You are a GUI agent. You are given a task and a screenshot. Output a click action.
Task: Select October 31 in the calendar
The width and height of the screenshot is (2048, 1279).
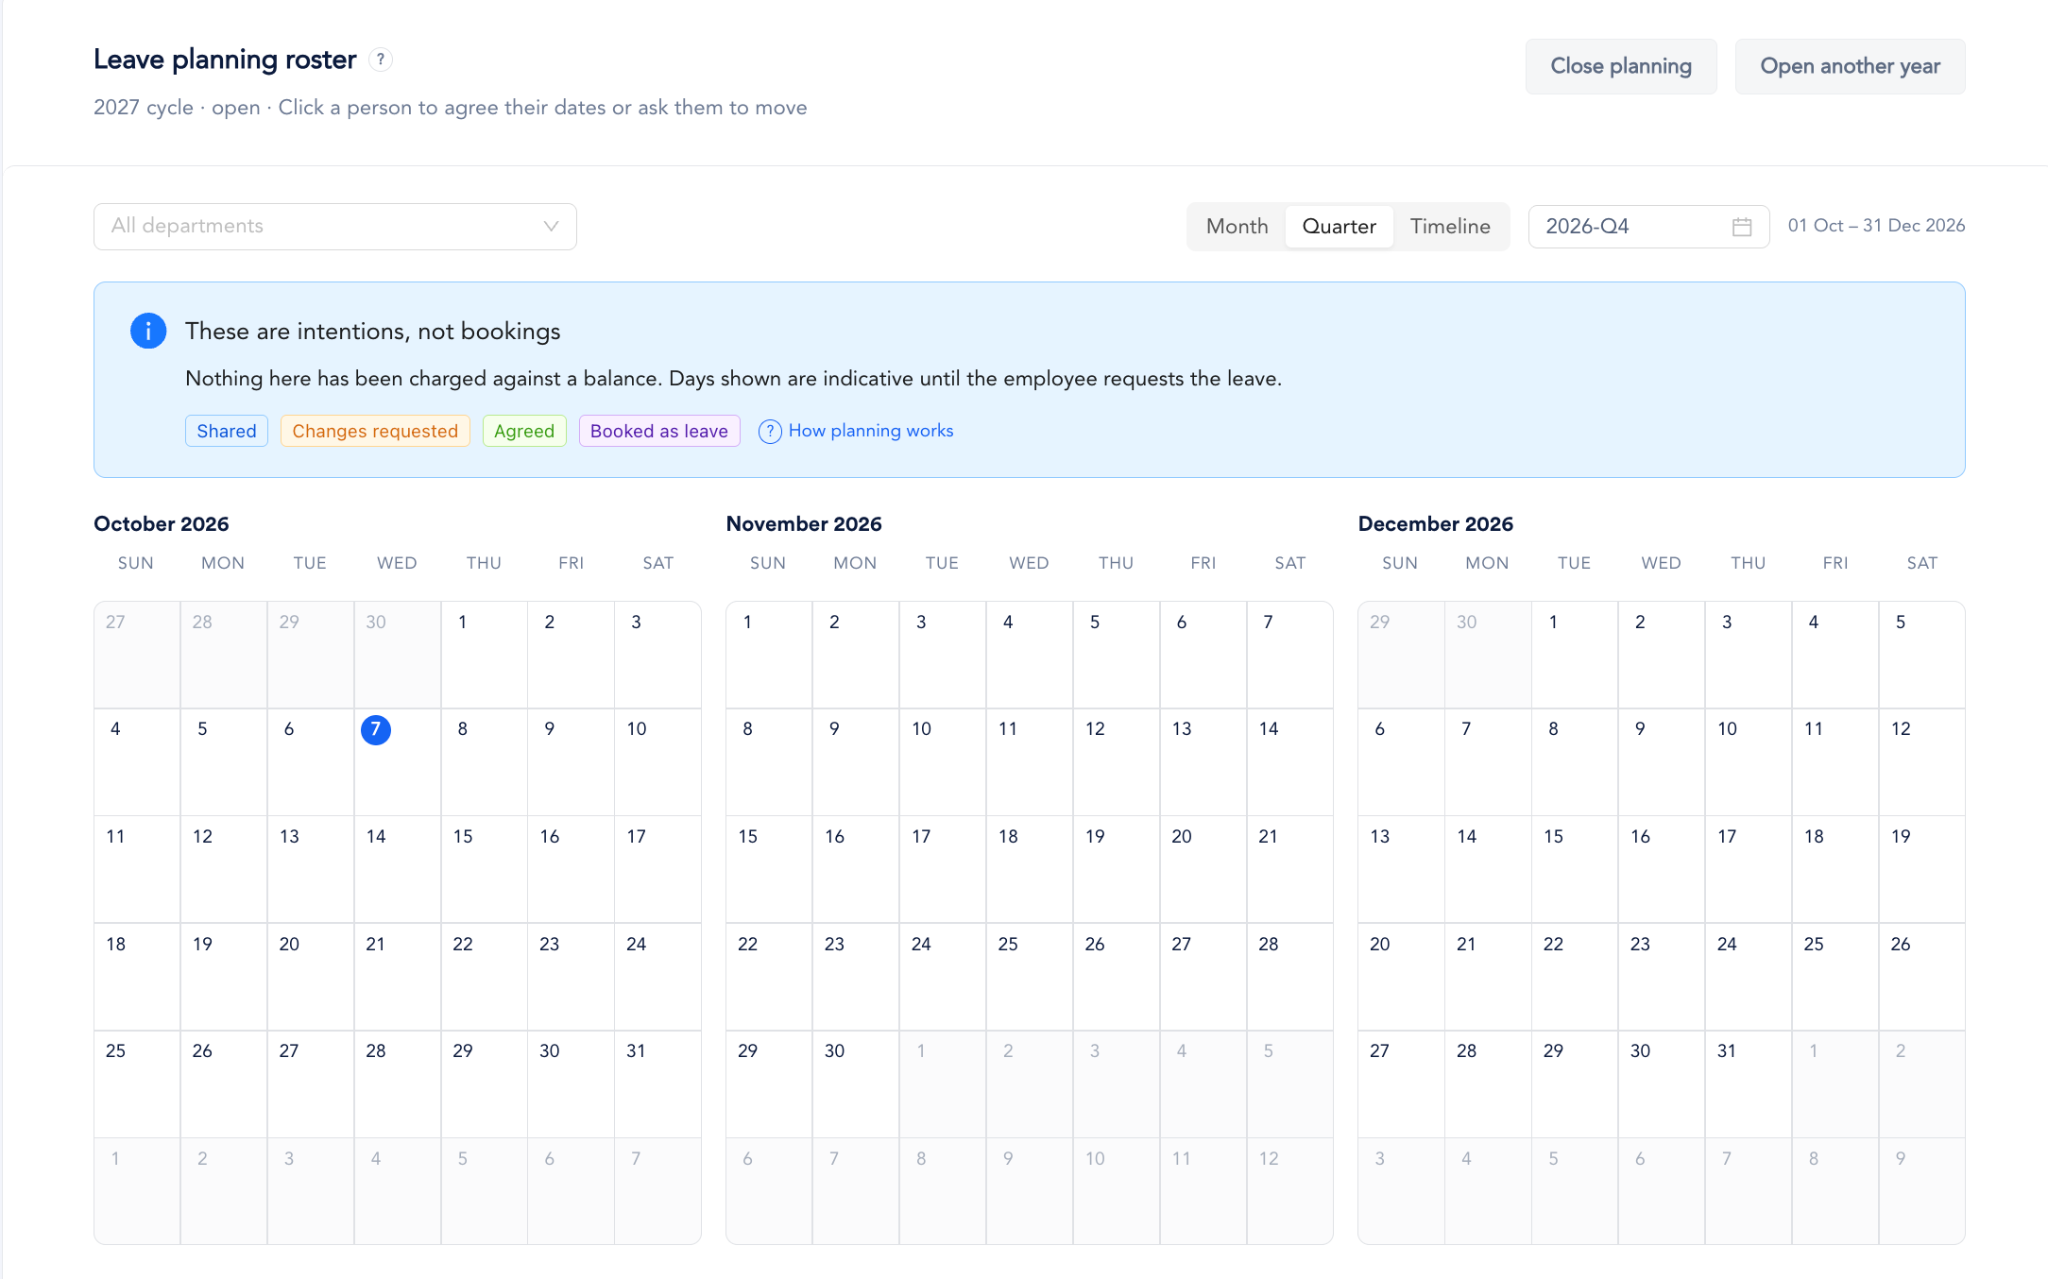pos(658,1084)
